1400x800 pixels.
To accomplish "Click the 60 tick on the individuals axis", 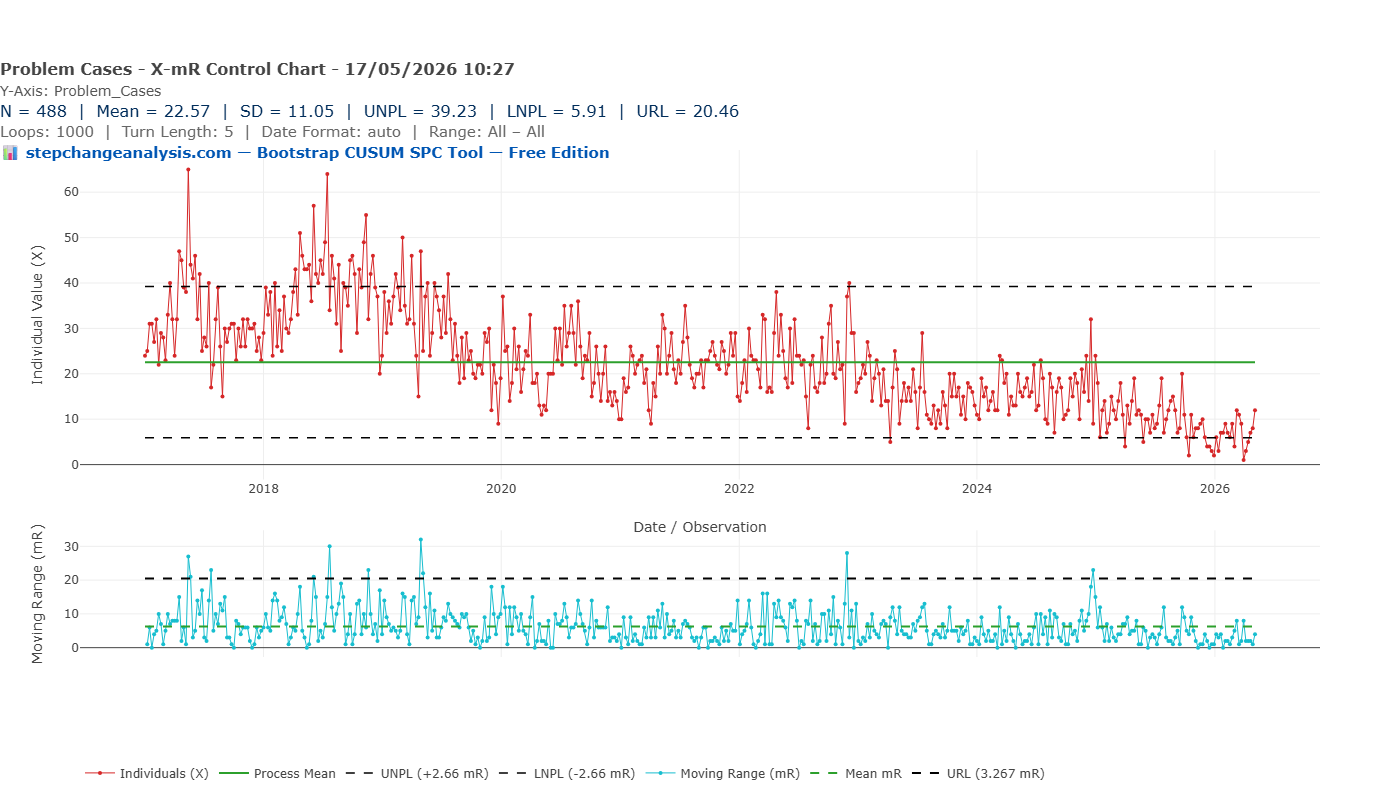I will point(70,191).
